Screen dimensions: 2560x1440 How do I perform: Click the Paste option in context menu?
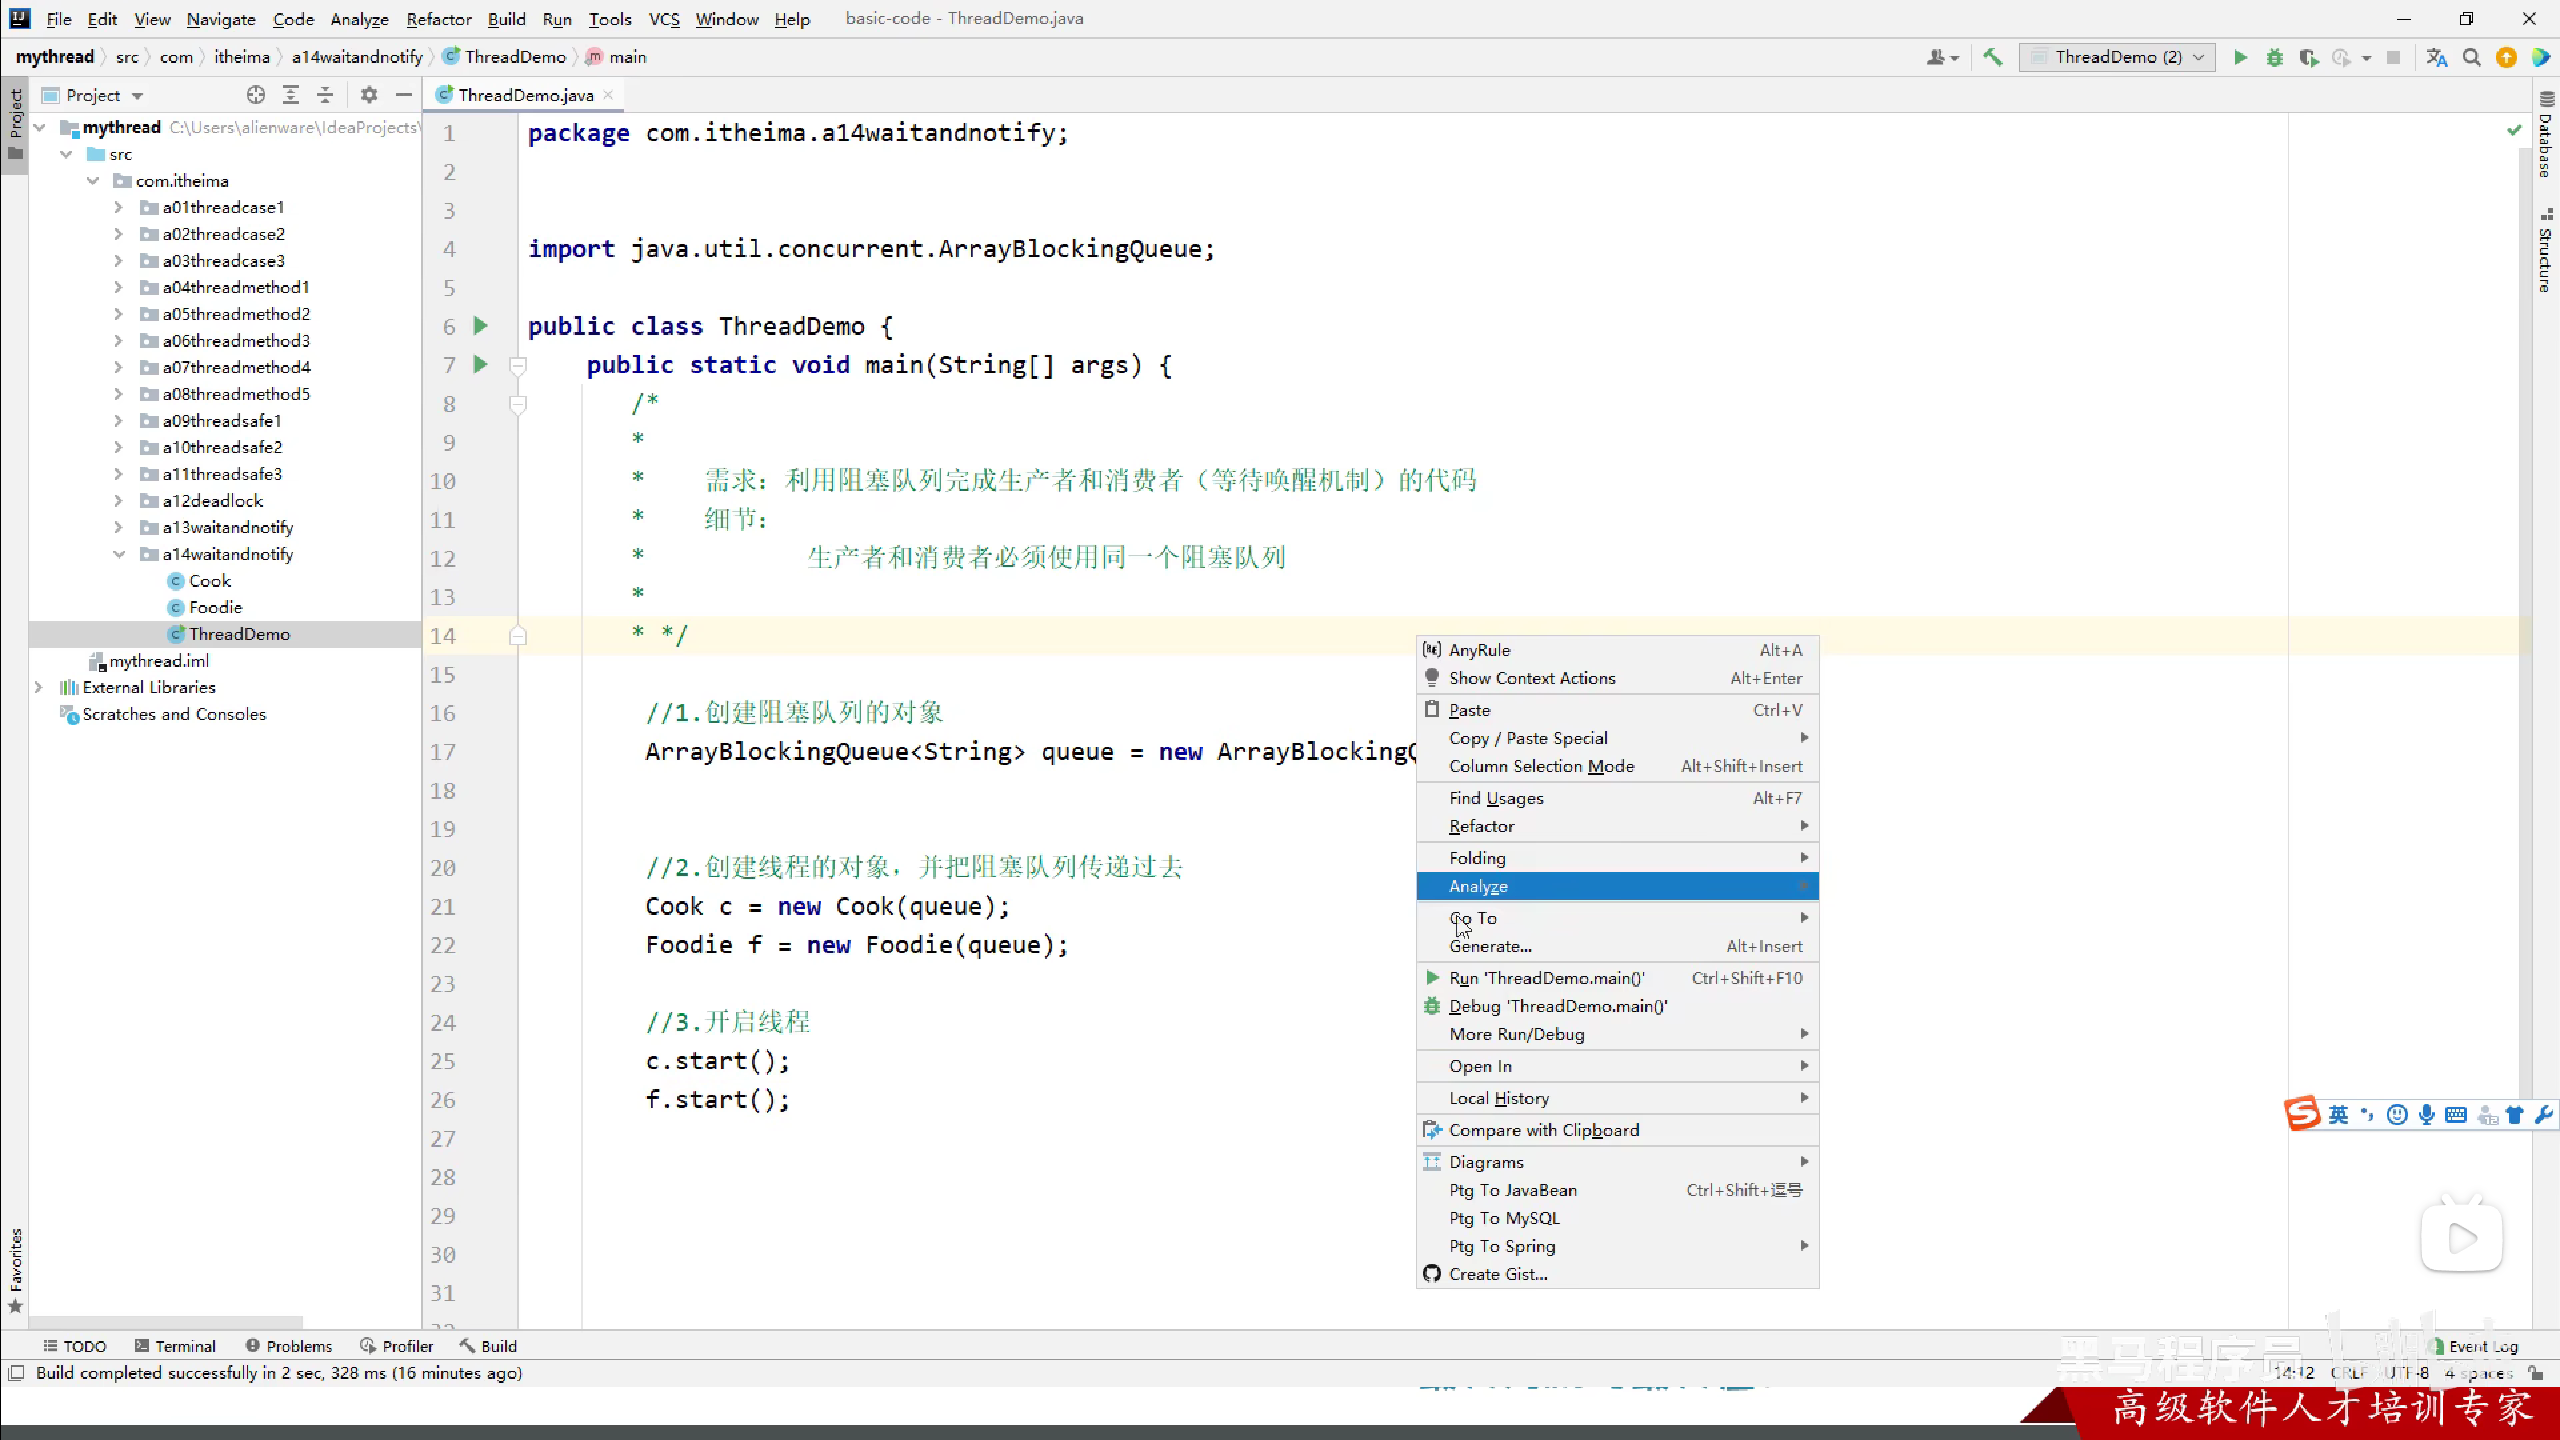[x=1468, y=709]
